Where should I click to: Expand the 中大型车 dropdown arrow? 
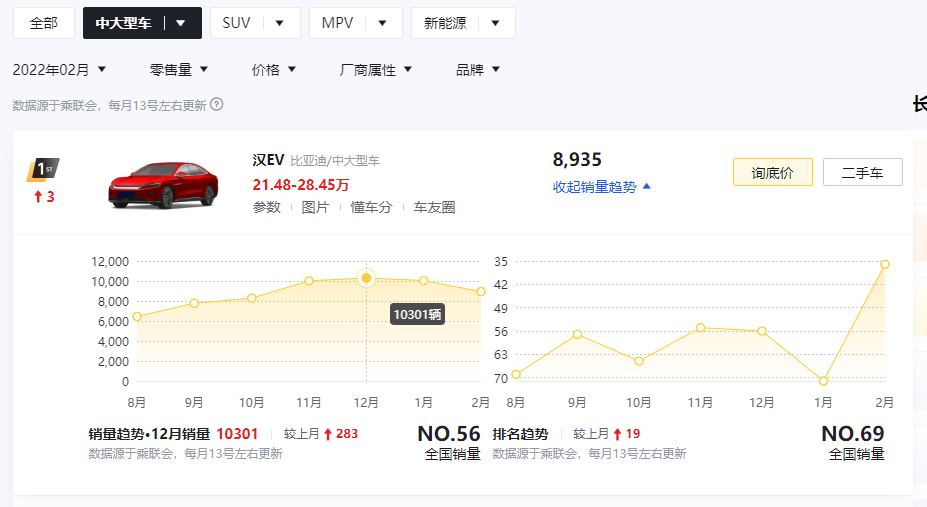[181, 23]
